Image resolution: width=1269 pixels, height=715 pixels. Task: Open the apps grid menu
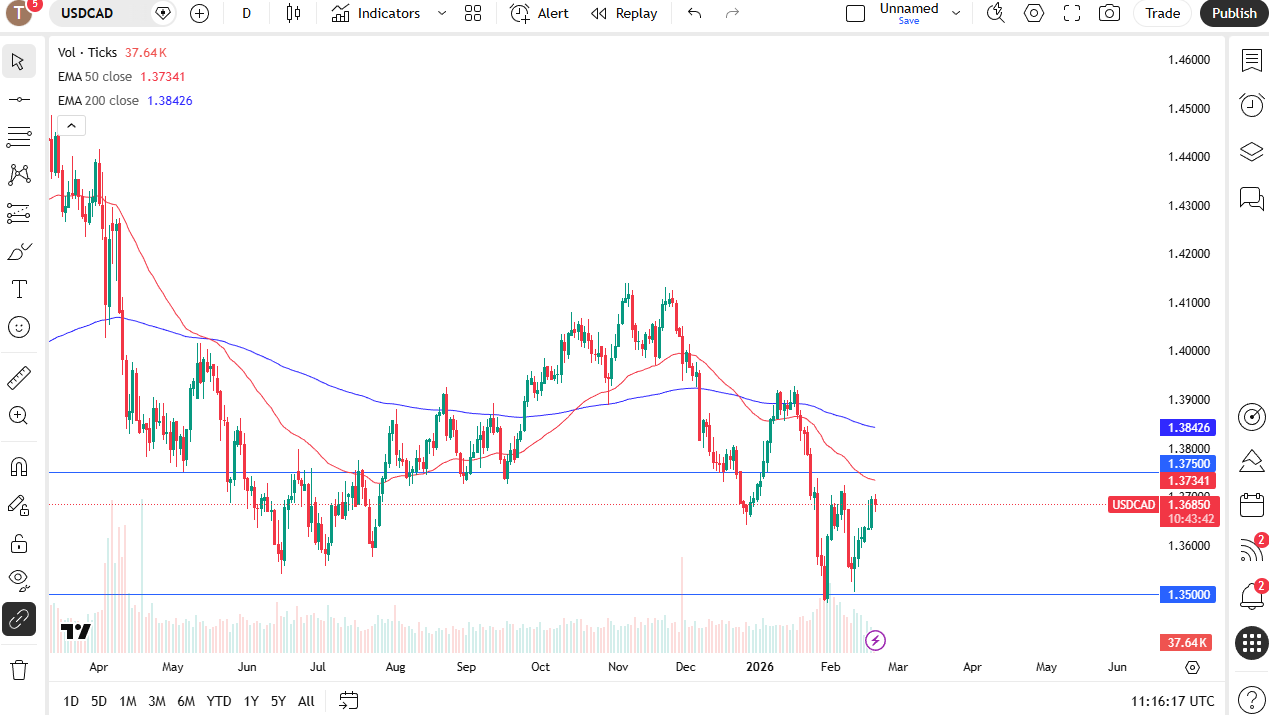click(1251, 642)
